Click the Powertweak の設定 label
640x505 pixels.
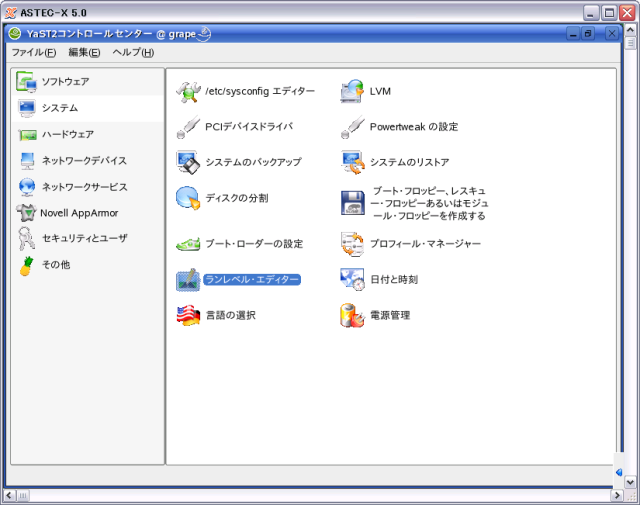click(x=414, y=127)
